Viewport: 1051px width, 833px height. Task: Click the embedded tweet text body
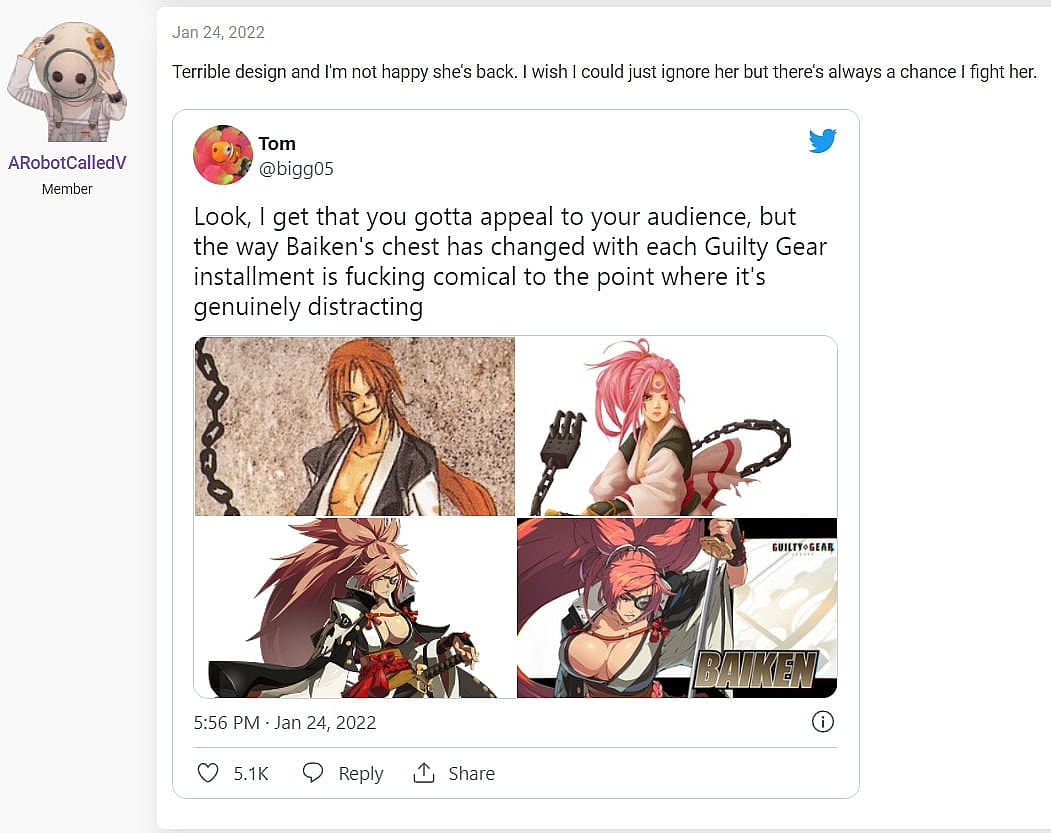[x=510, y=261]
